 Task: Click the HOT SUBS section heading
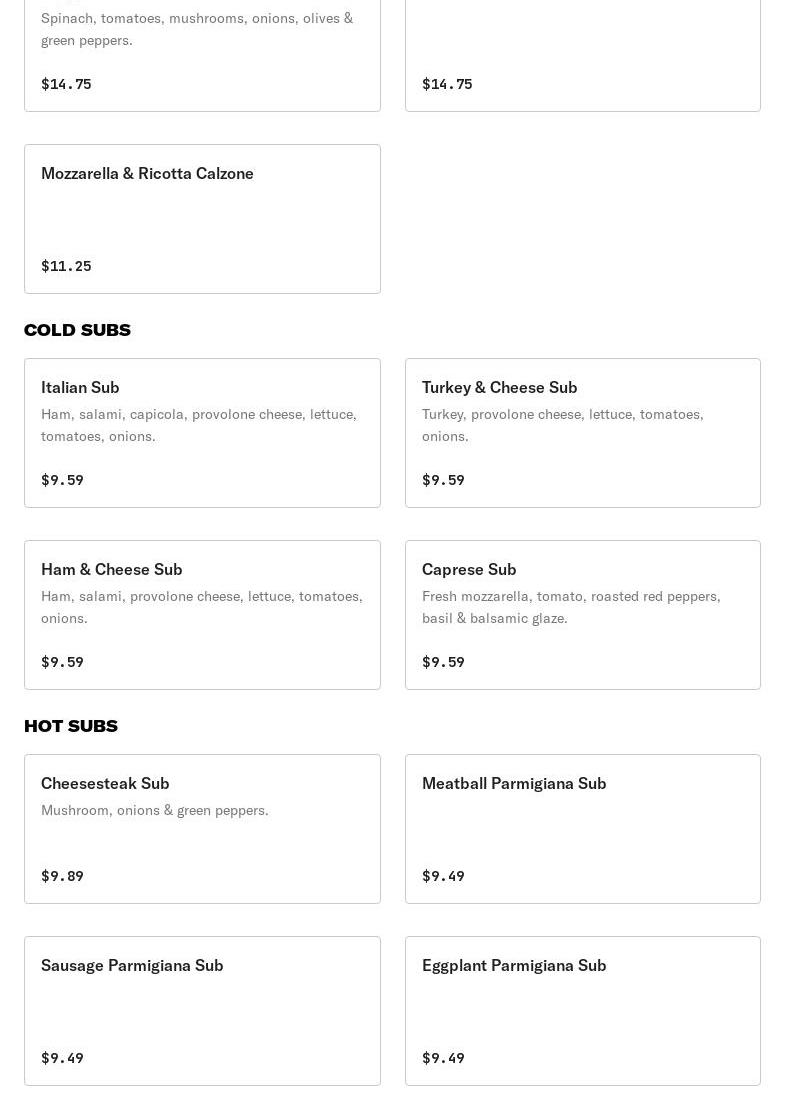71,726
